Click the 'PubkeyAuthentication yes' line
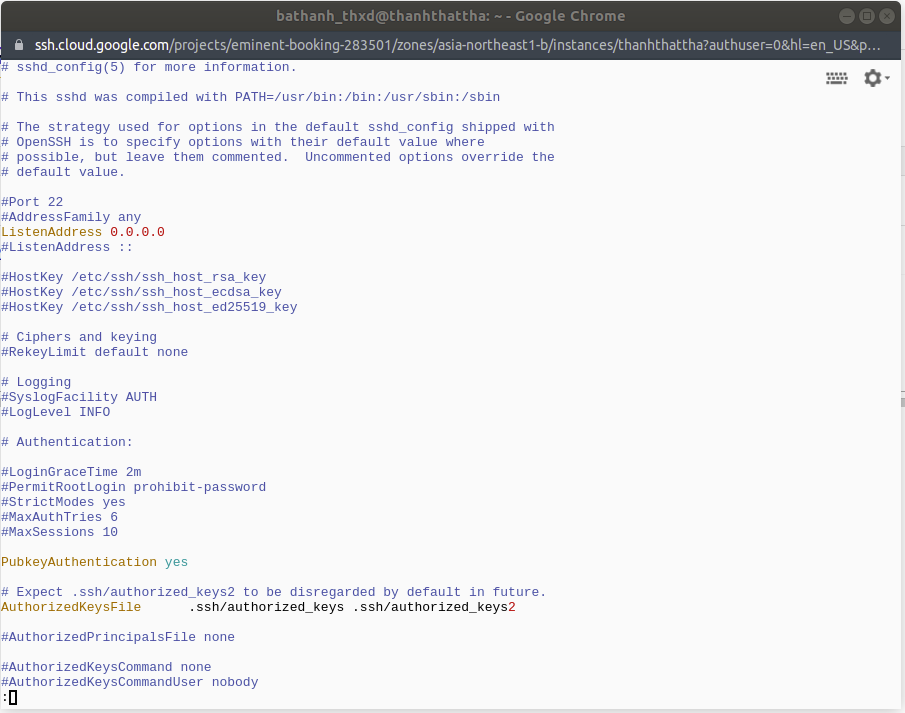This screenshot has width=905, height=713. pos(95,562)
